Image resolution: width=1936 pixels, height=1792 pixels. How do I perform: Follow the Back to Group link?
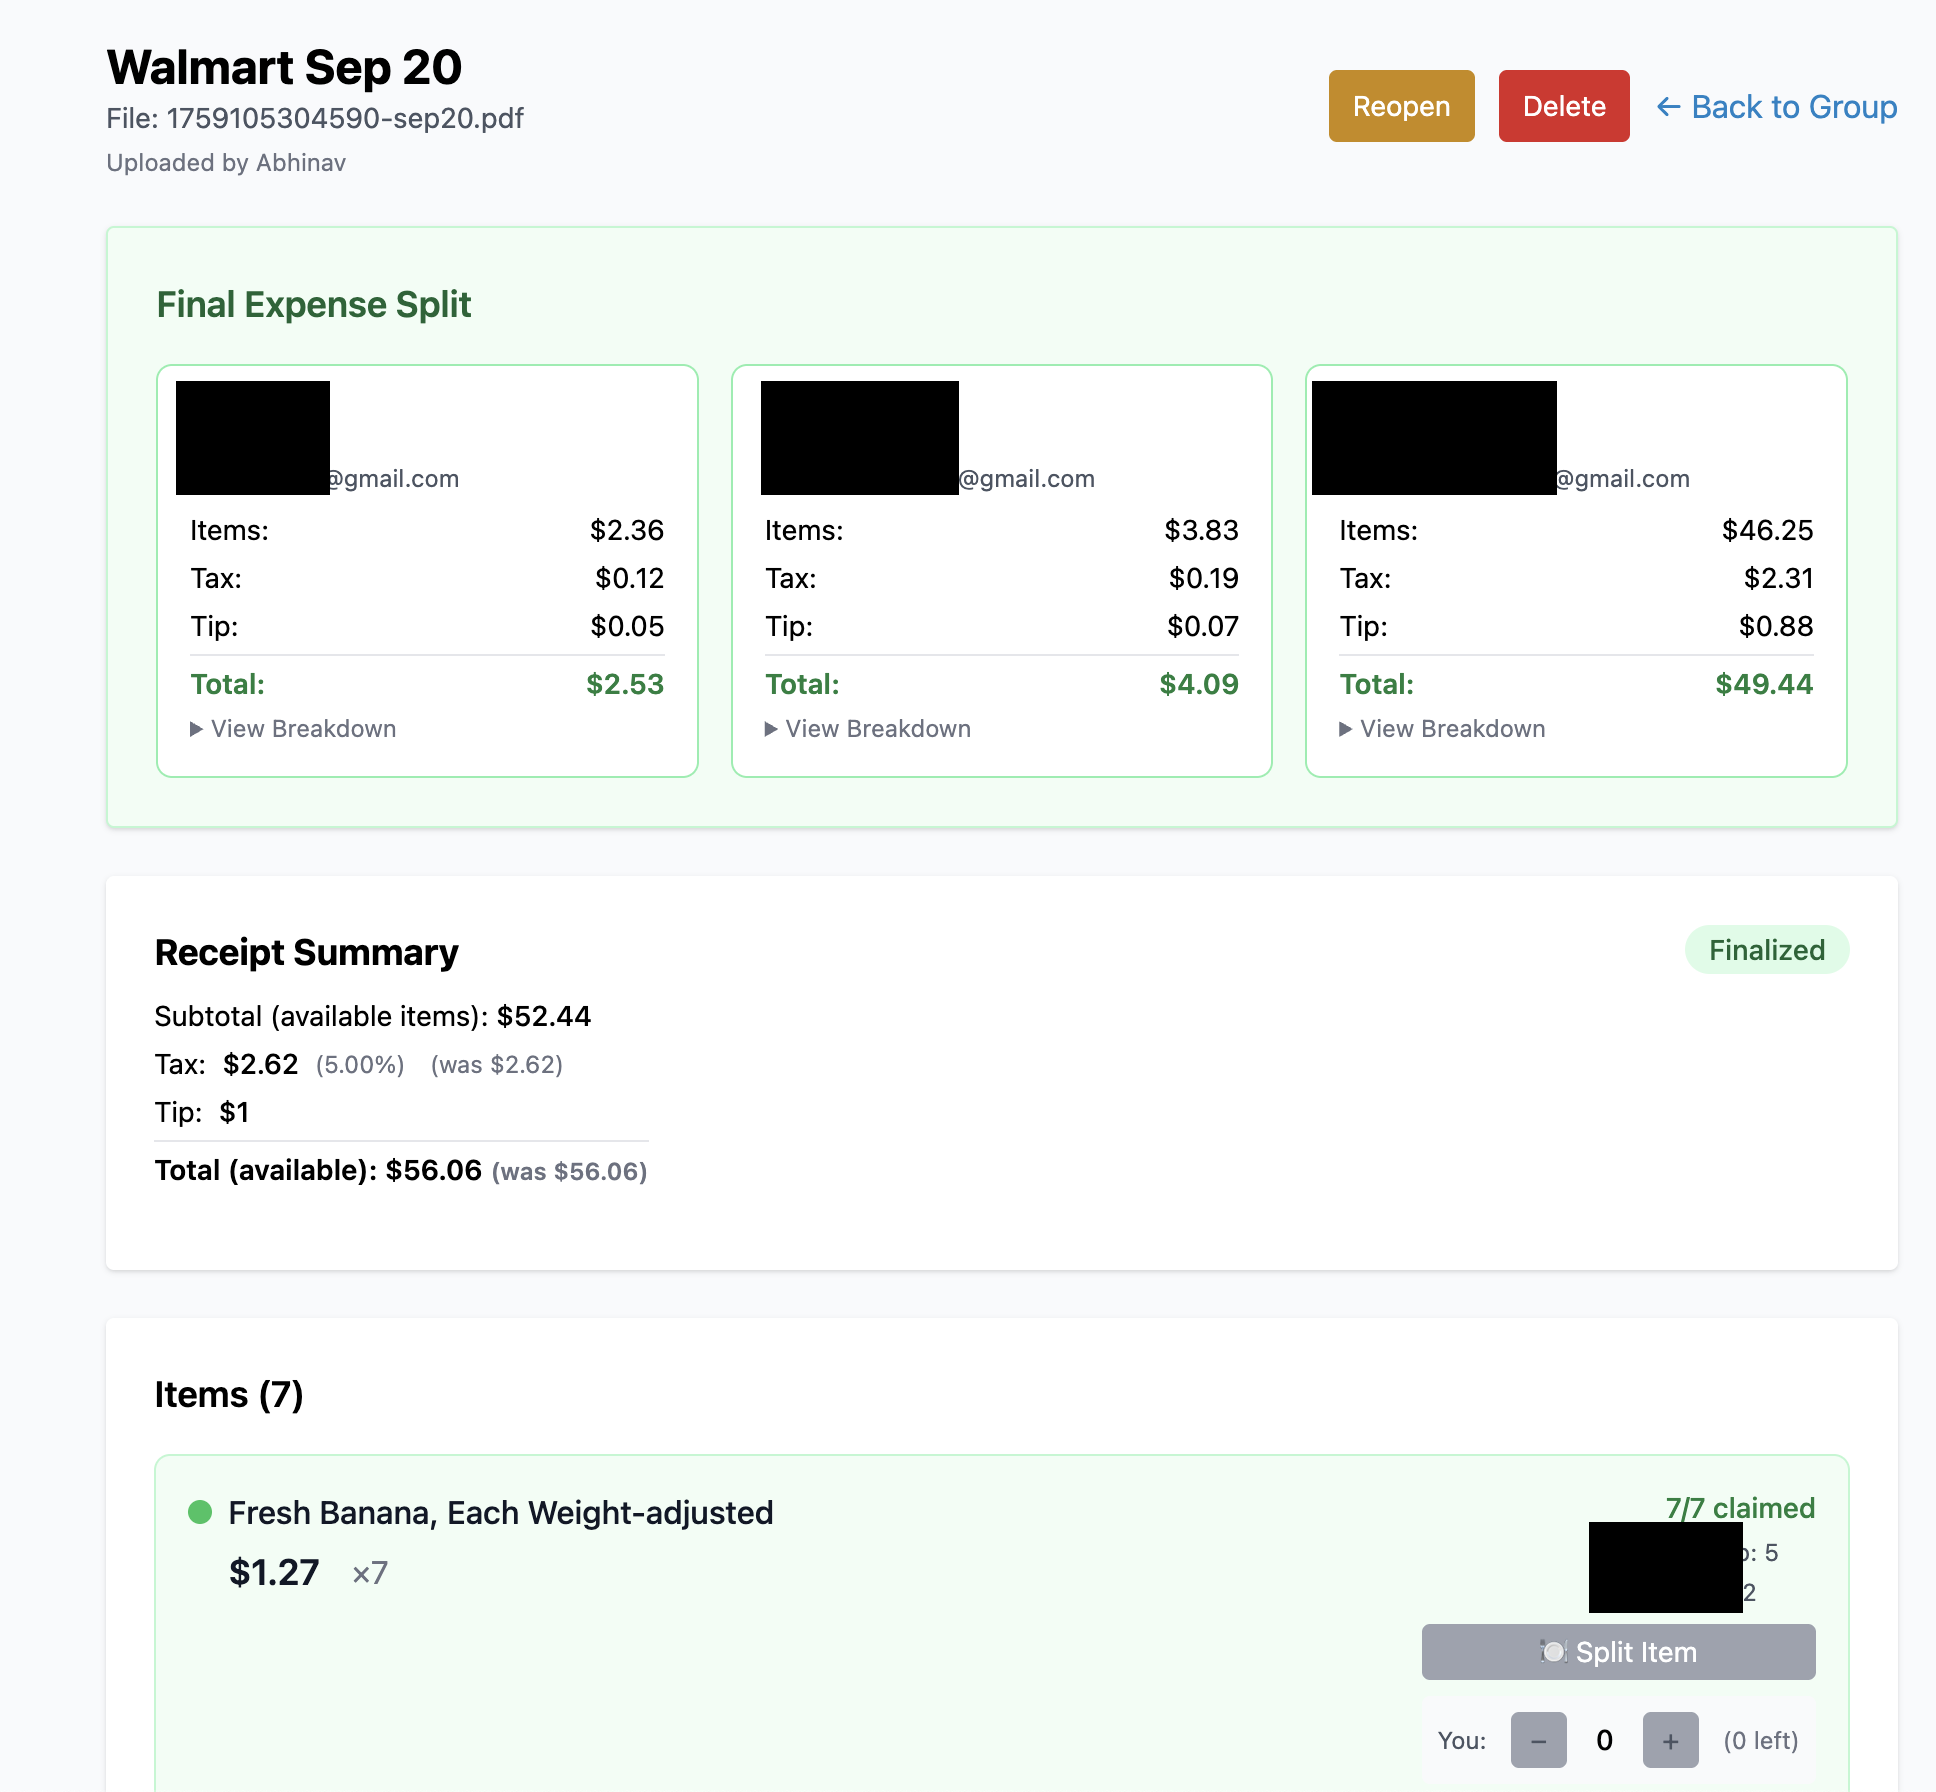1793,106
